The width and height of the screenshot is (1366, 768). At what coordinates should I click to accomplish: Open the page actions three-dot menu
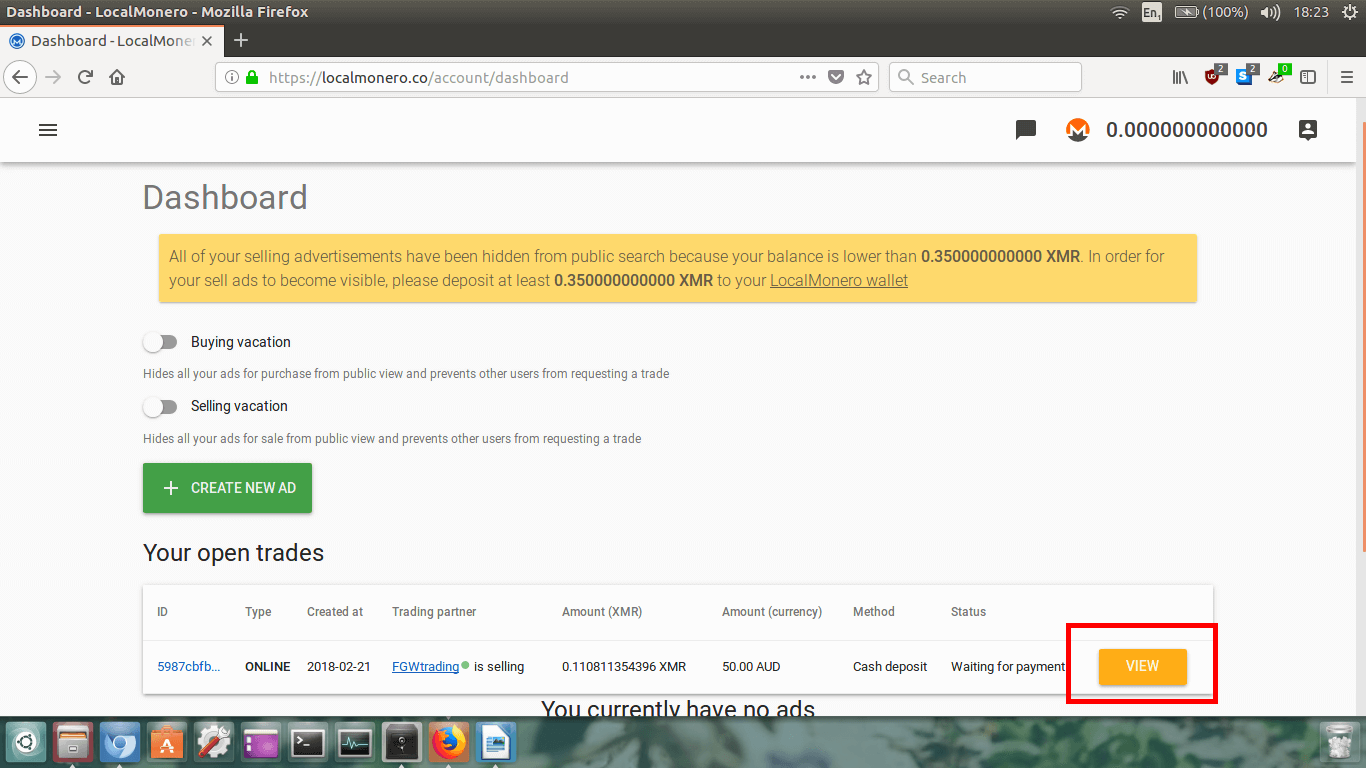point(808,77)
